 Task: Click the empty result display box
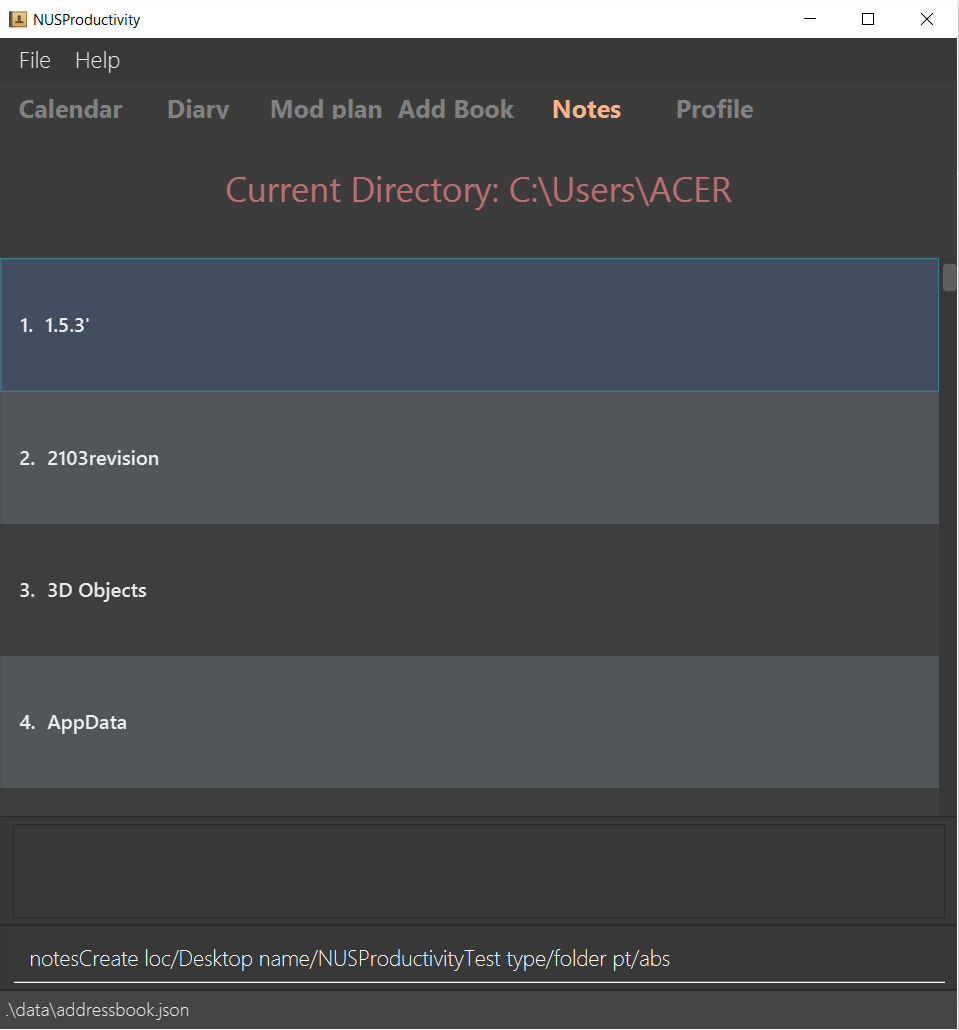(x=479, y=871)
